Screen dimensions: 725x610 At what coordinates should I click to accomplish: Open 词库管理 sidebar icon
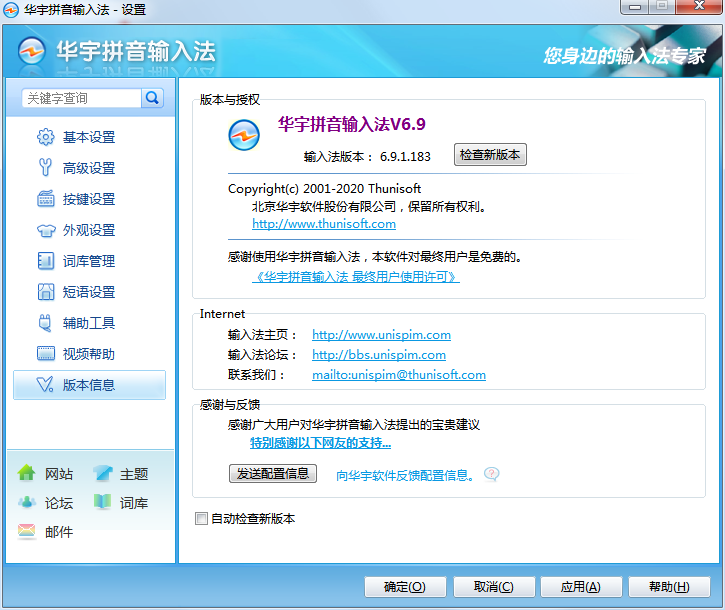tap(46, 261)
